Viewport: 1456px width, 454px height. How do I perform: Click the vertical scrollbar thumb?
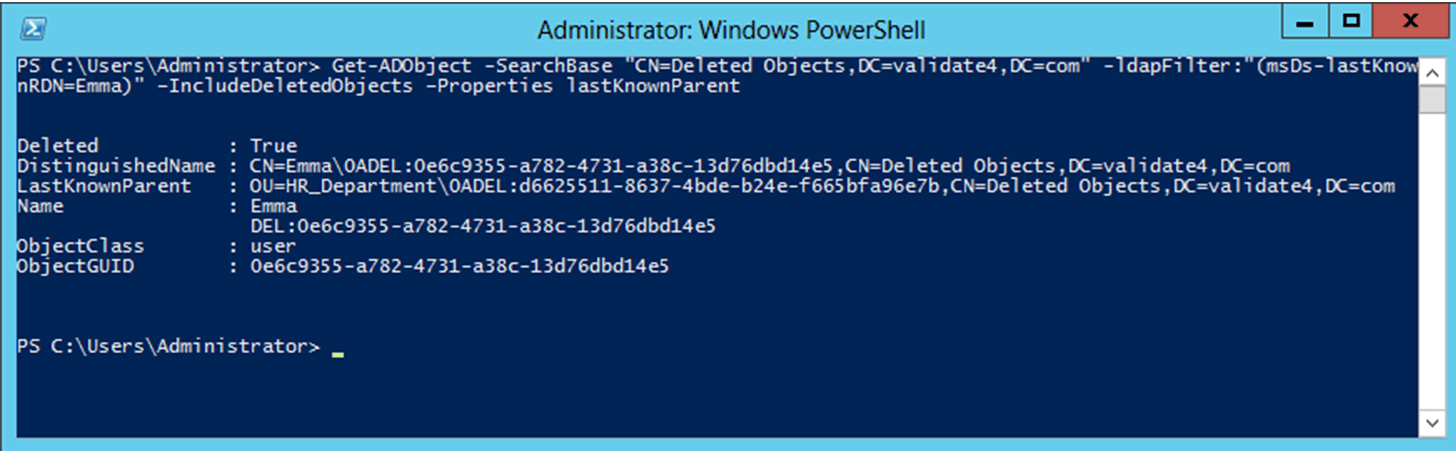pyautogui.click(x=1430, y=99)
